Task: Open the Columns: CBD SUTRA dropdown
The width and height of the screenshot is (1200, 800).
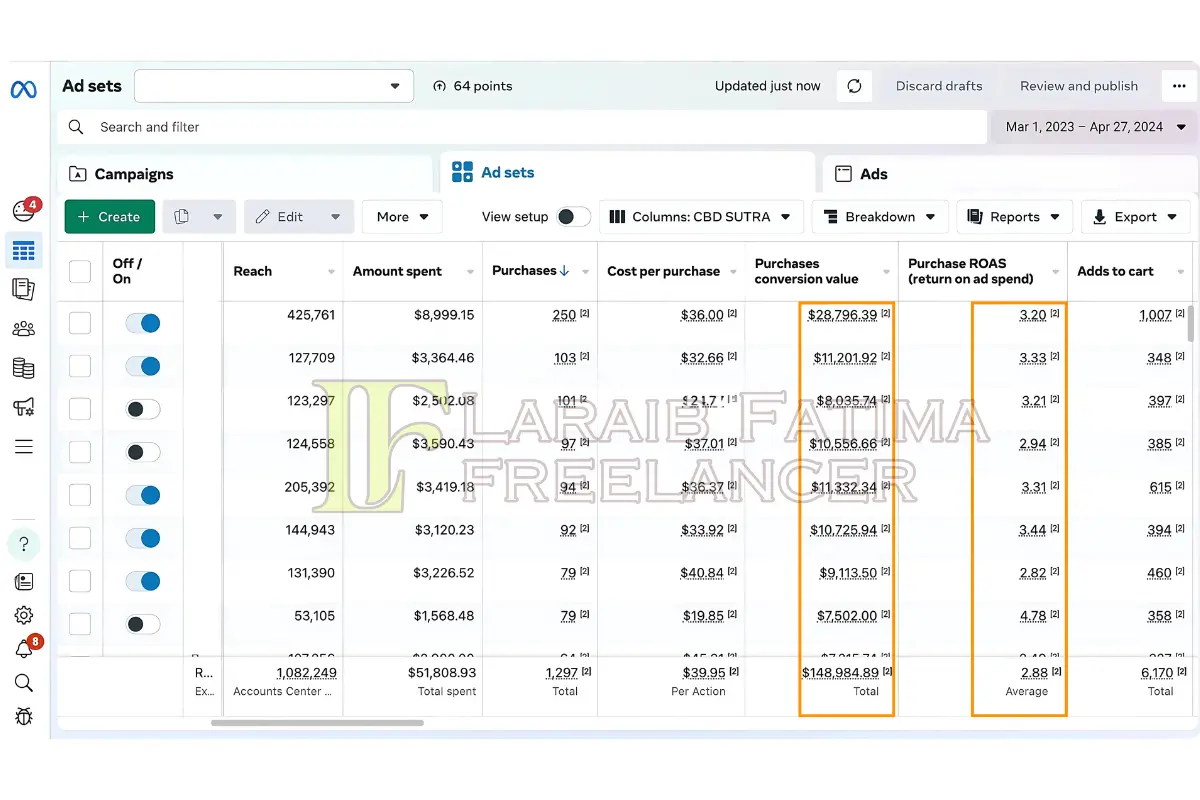Action: [700, 217]
